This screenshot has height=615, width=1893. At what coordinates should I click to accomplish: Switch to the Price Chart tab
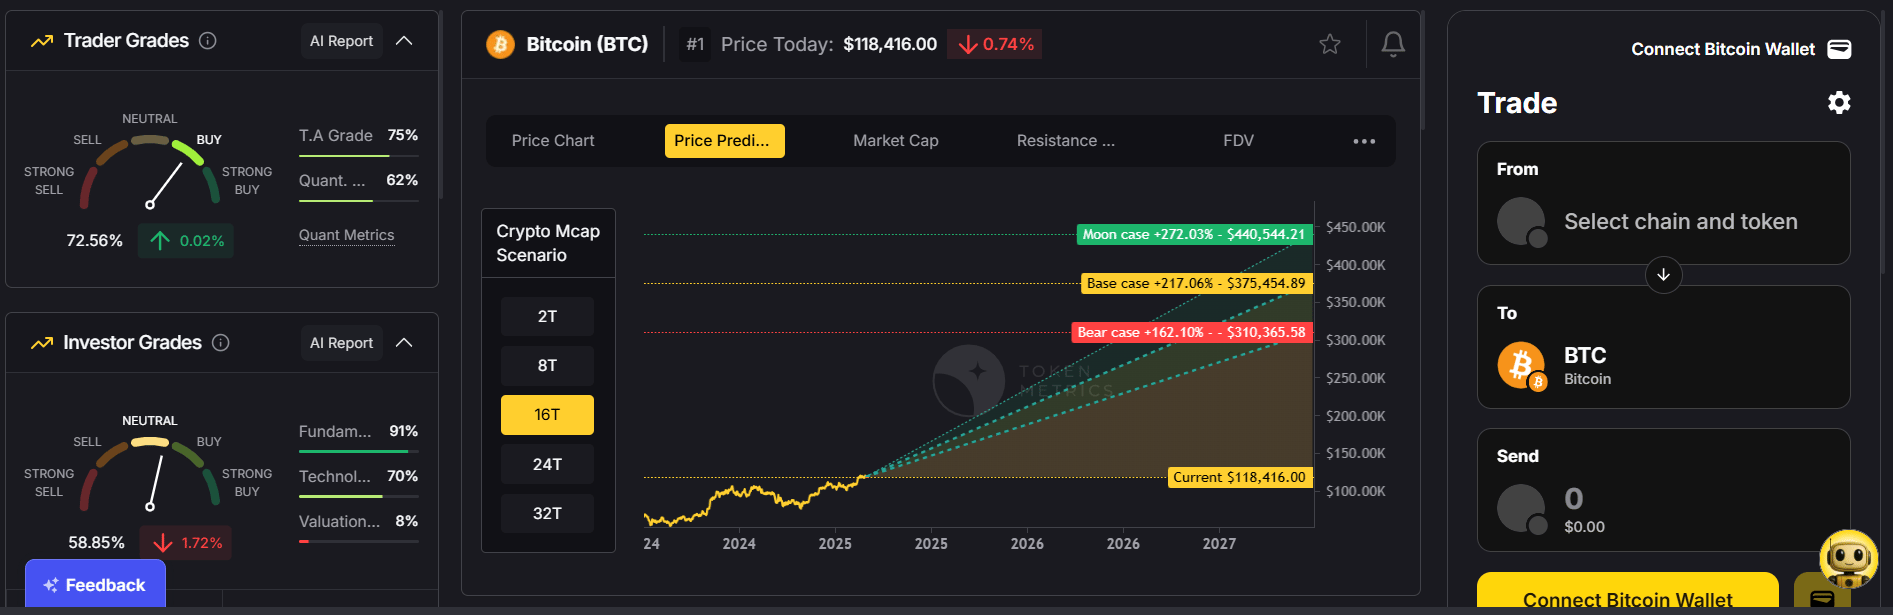coord(553,141)
